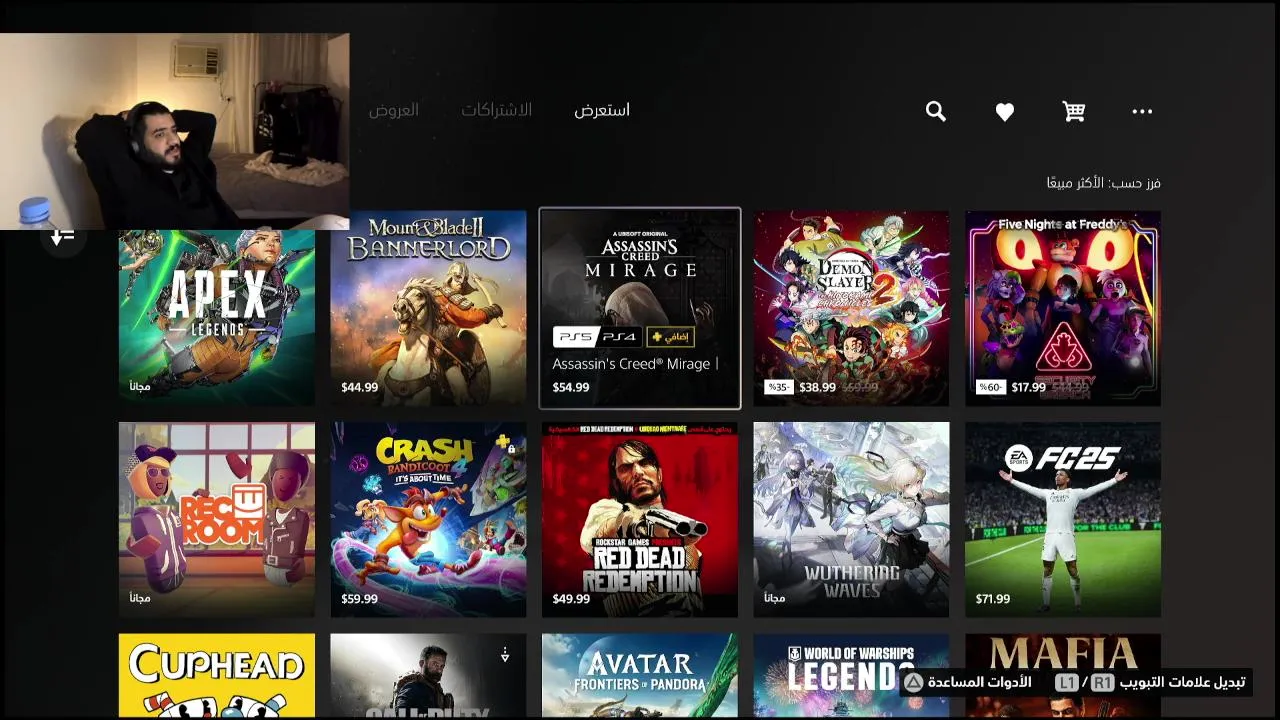The height and width of the screenshot is (720, 1280).
Task: Open the Apex Legends game tile
Action: pos(217,308)
